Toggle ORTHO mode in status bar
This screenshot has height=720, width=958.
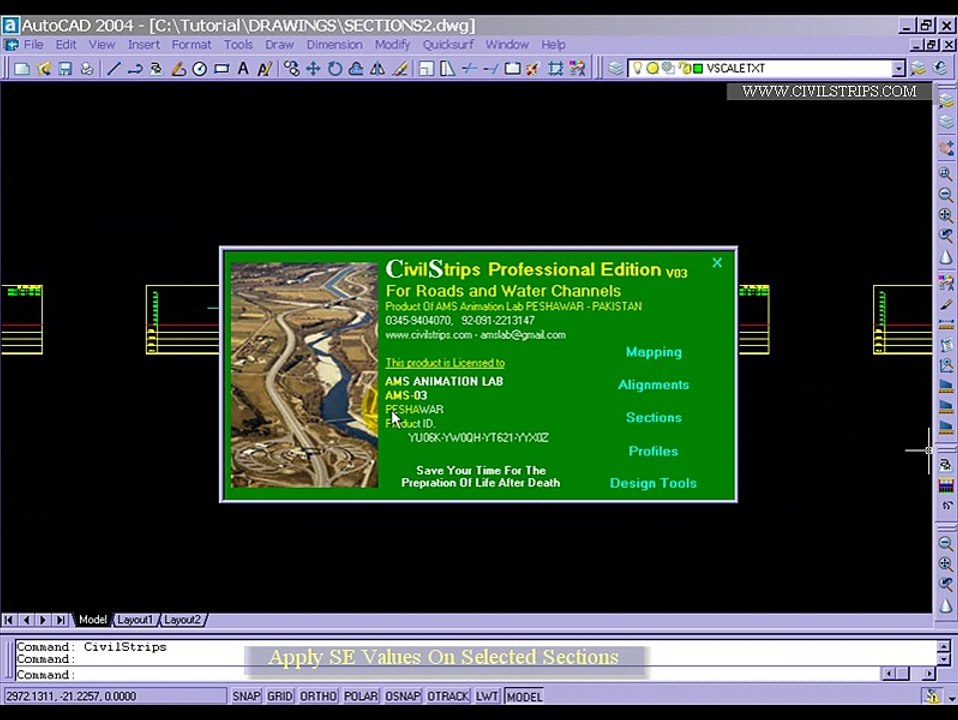coord(318,696)
